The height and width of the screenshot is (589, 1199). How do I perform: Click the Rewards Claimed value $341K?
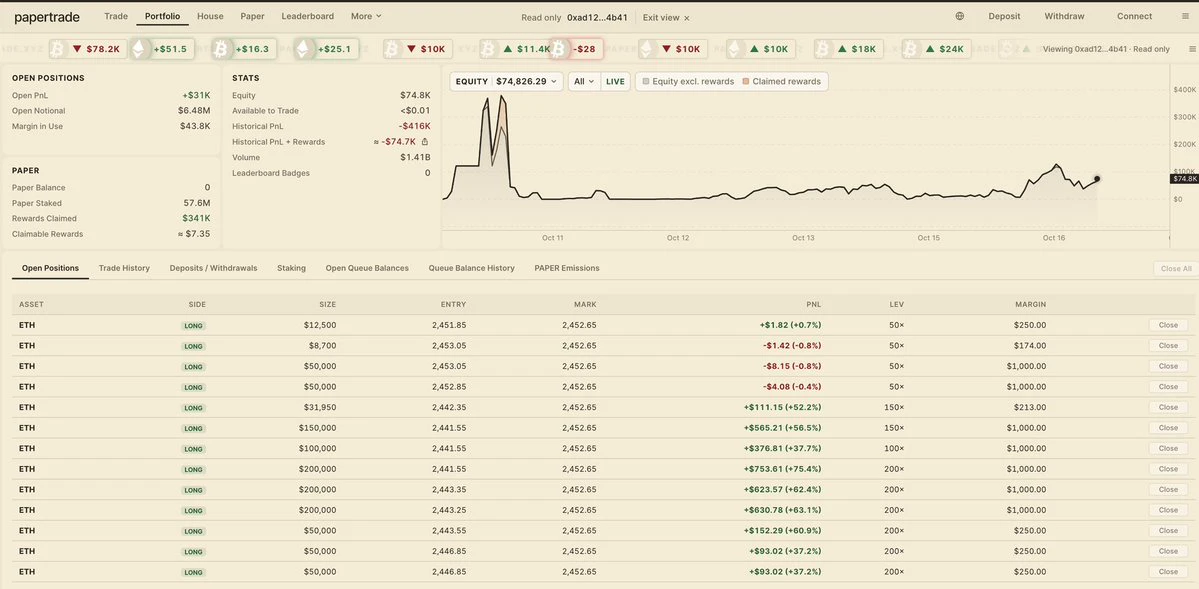click(197, 219)
